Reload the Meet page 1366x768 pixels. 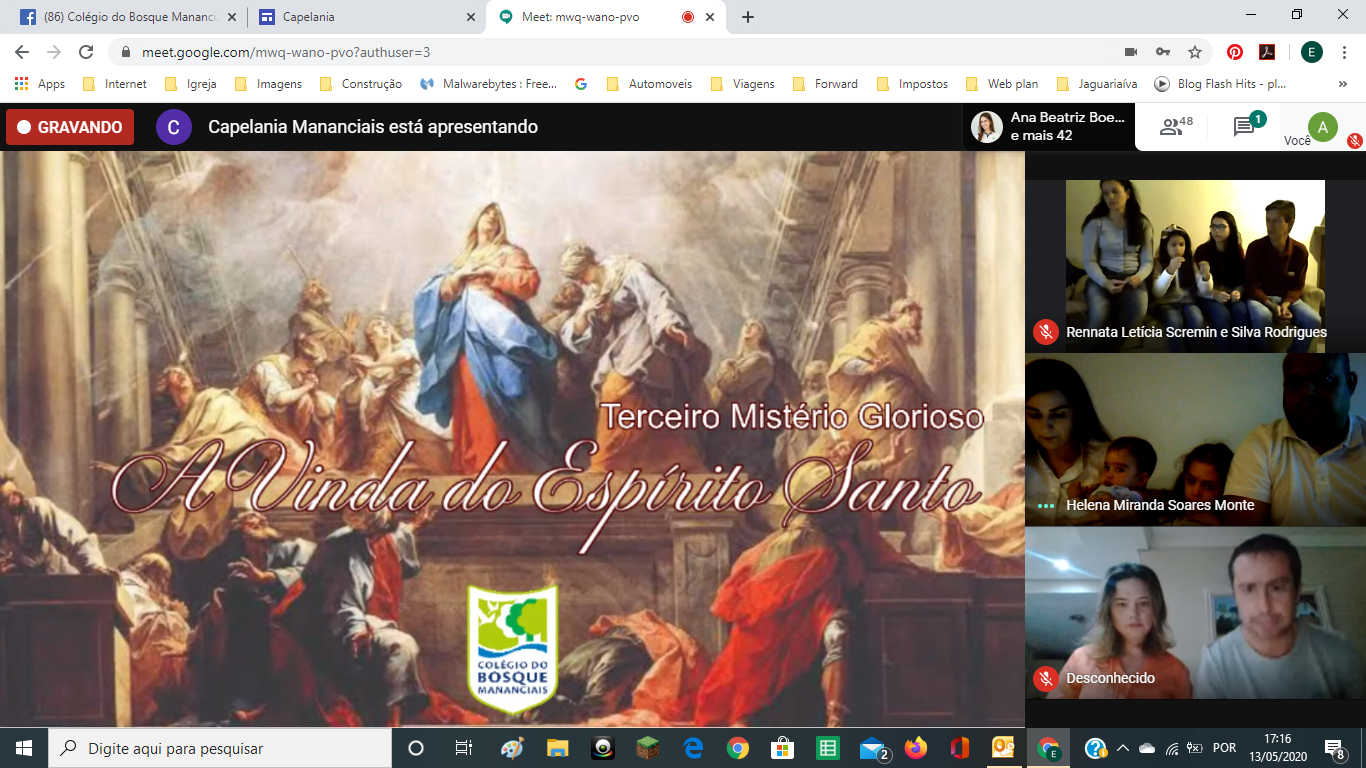click(x=86, y=52)
